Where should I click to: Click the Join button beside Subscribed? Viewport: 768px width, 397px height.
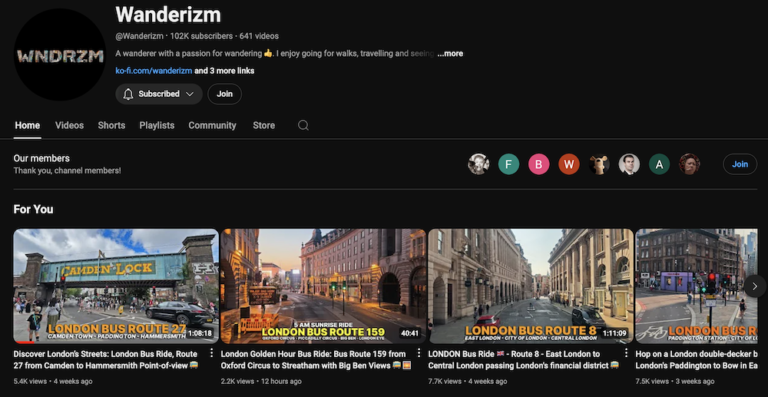[x=224, y=94]
